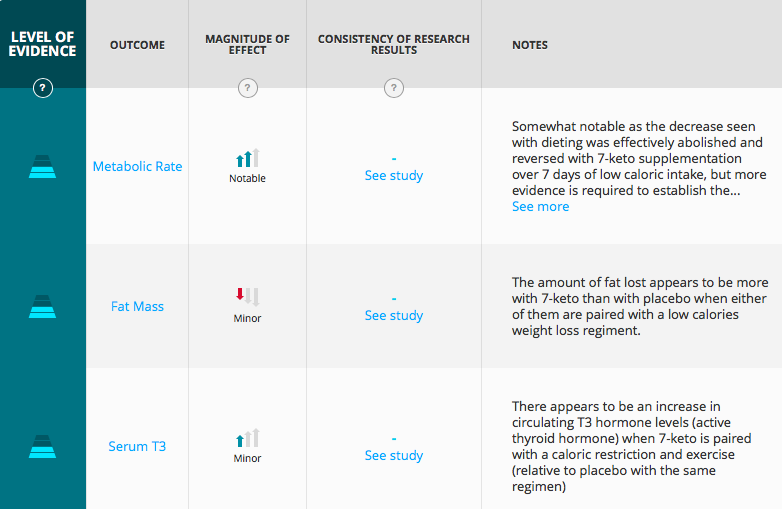The image size is (782, 509).
Task: Click the Magnitude of Effect column header
Action: (247, 44)
